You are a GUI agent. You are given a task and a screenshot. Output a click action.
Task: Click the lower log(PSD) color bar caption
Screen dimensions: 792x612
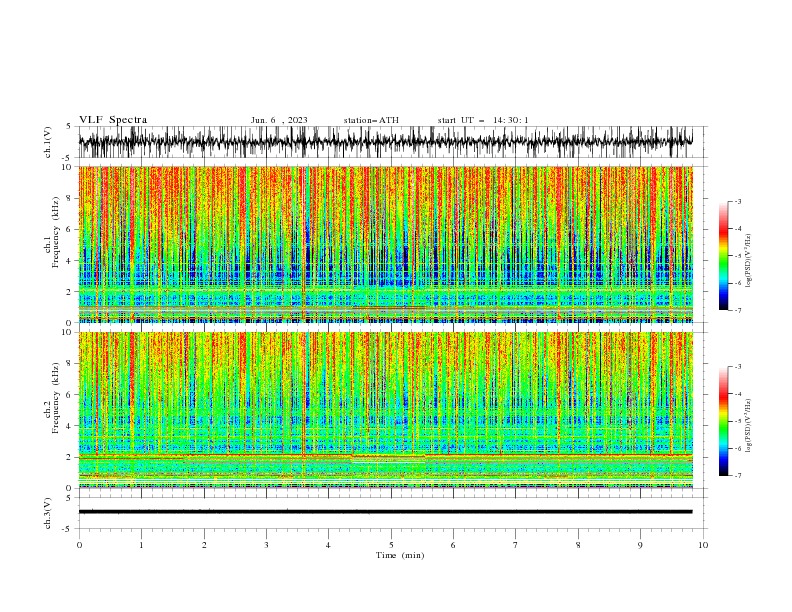[x=748, y=426]
